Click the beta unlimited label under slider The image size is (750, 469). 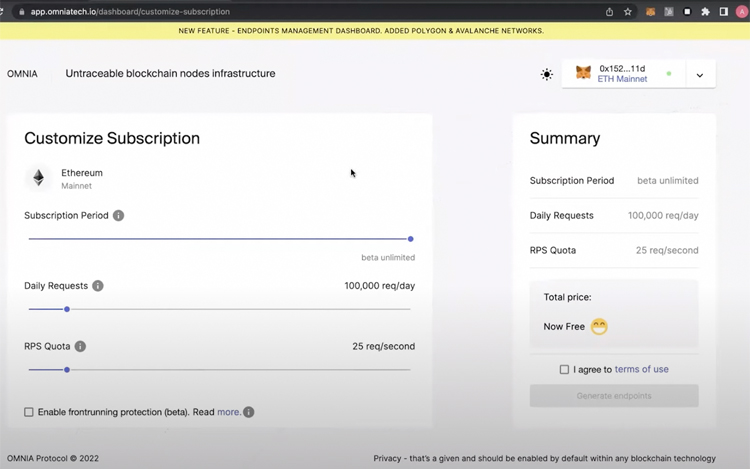388,258
